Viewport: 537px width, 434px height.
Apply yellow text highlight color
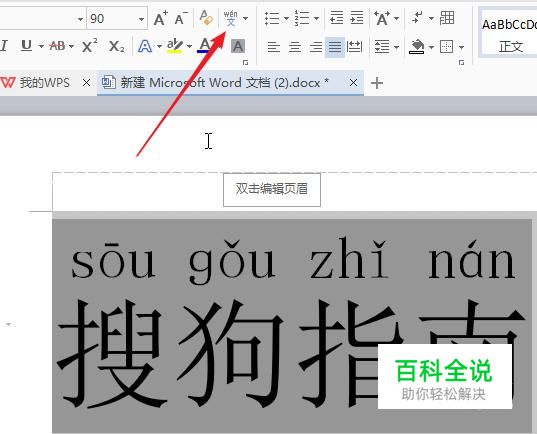pos(175,46)
